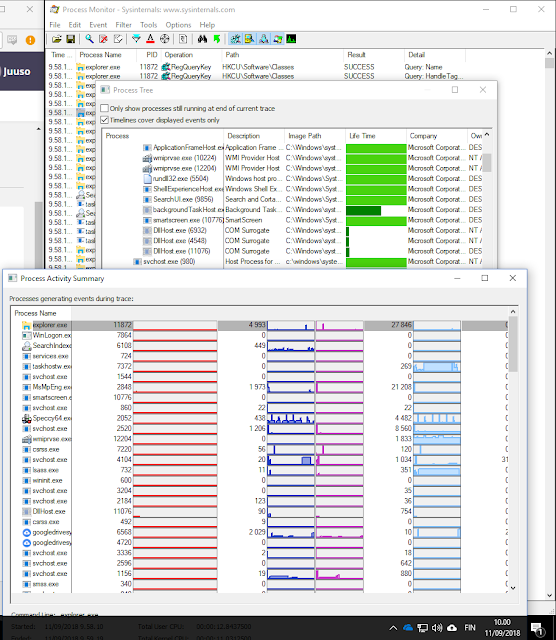The image size is (556, 640).
Task: Click the Find binoculars icon
Action: [202, 39]
